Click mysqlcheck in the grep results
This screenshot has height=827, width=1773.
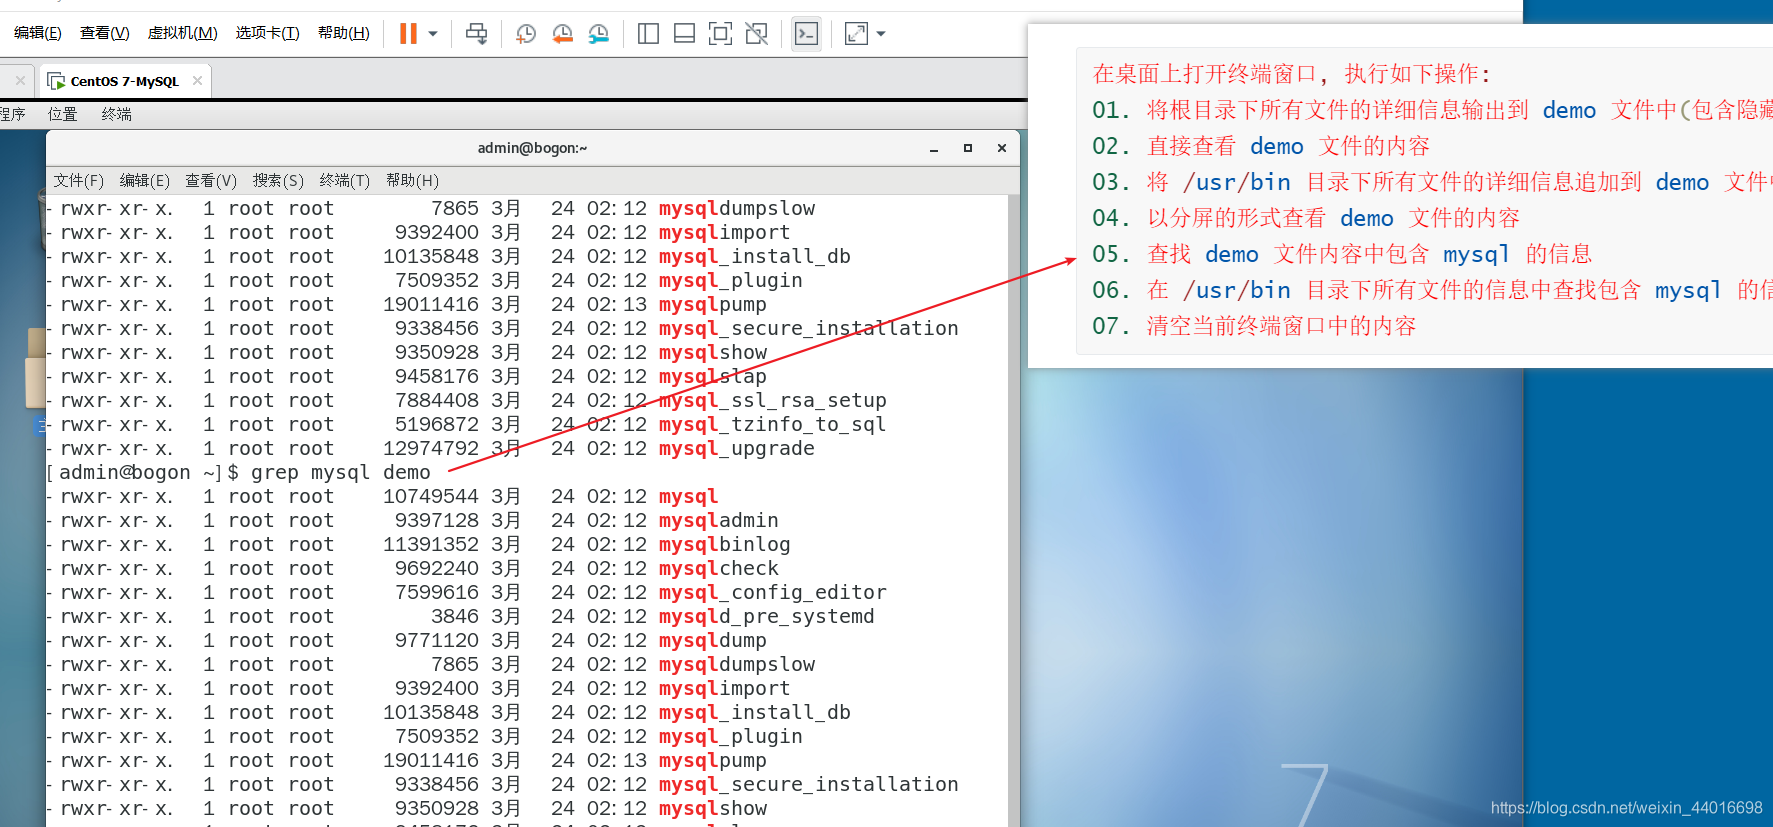719,568
